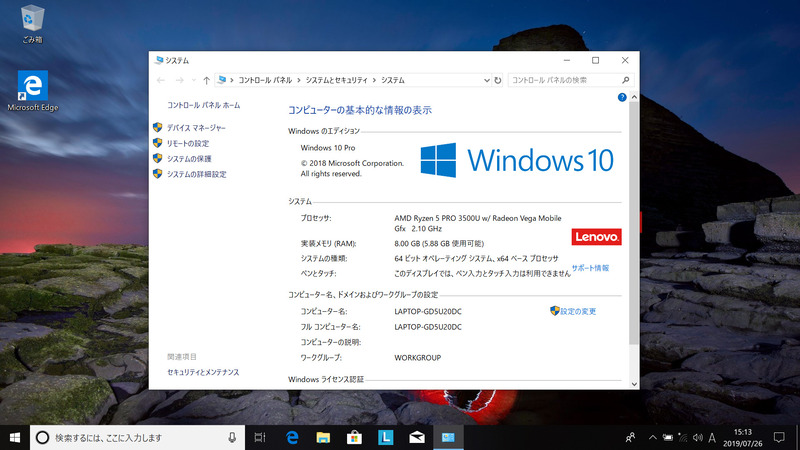Click the taskbar search box
Image resolution: width=800 pixels, height=450 pixels.
(x=138, y=437)
